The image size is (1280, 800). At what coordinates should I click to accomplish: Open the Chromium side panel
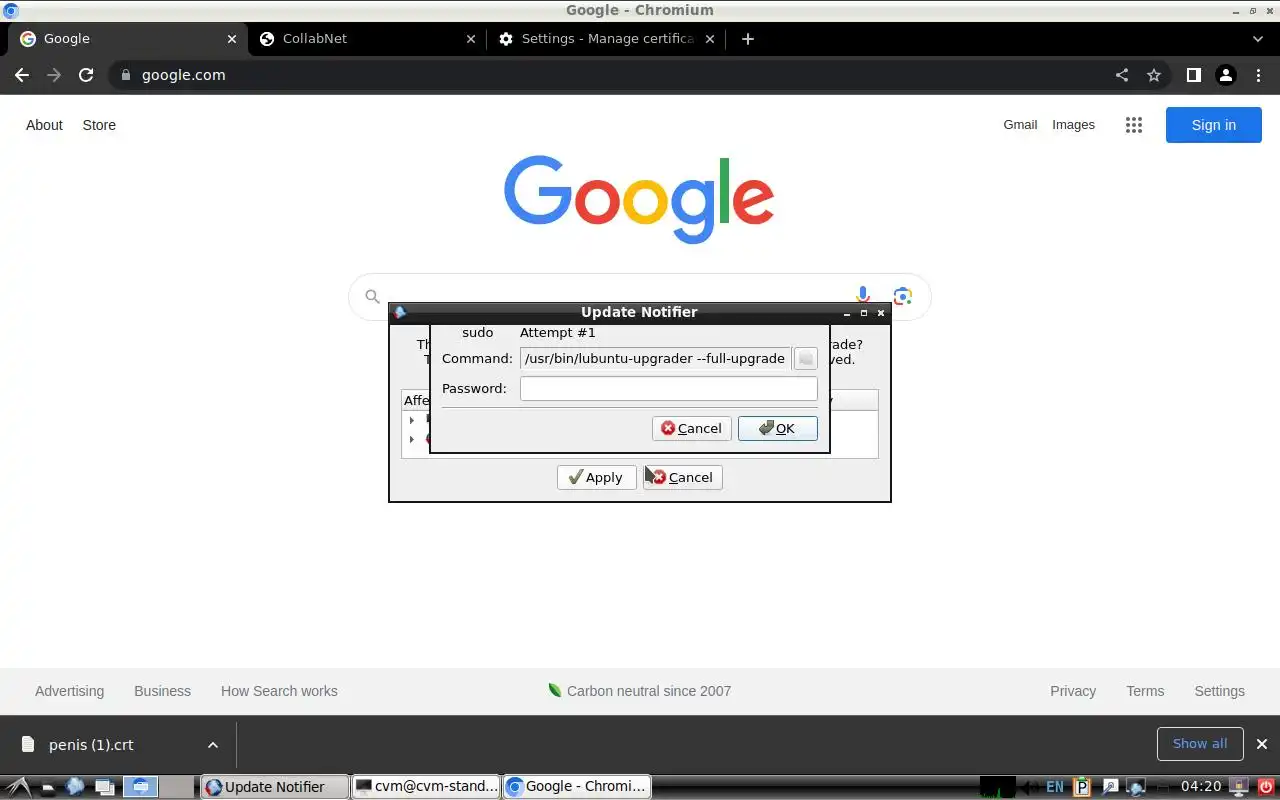point(1193,75)
